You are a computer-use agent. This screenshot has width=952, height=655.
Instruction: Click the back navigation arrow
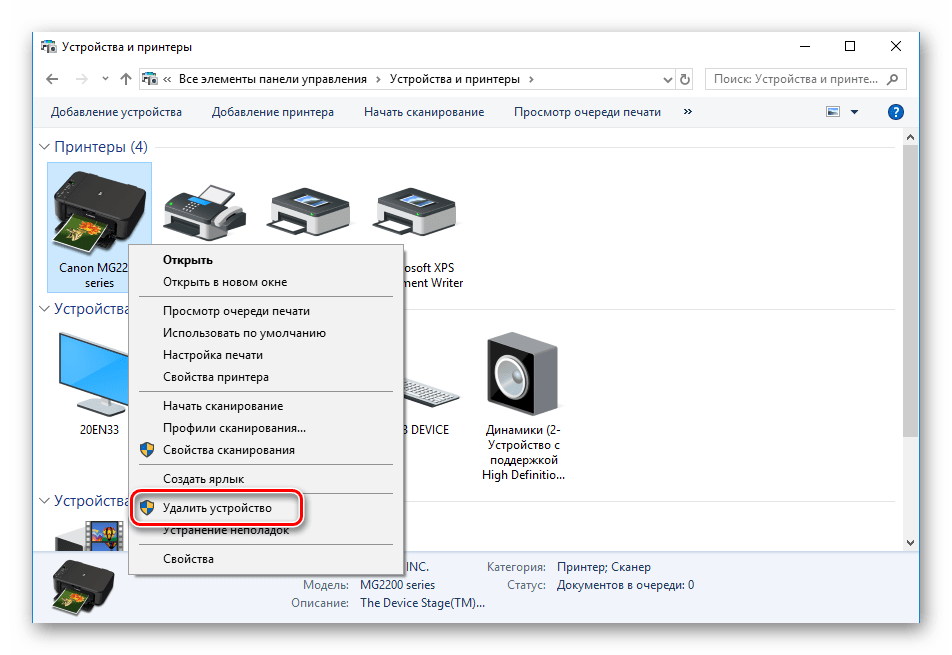pos(53,79)
